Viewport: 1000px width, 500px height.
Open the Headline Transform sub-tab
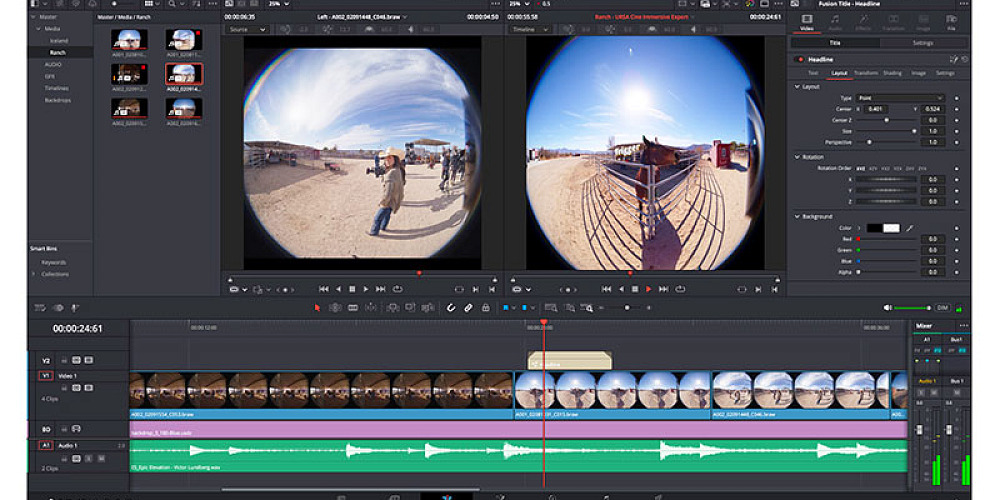[866, 73]
